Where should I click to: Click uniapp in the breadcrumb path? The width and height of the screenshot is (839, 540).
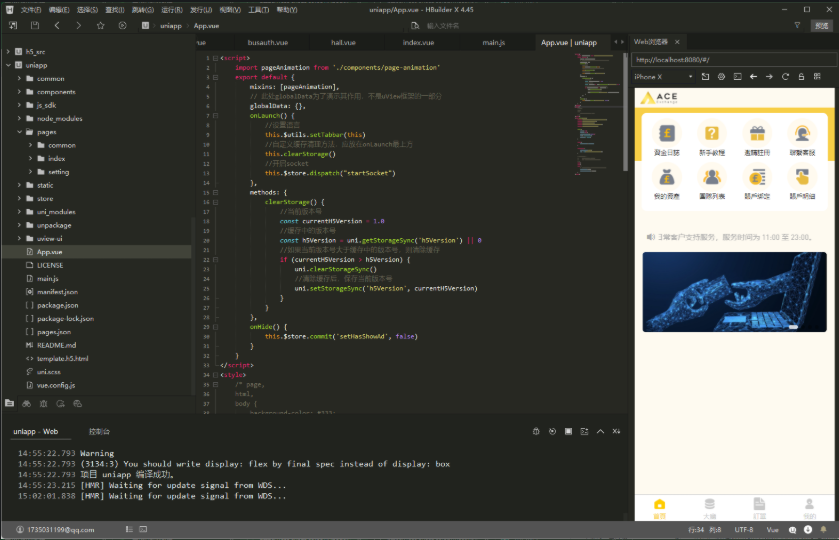coord(171,26)
